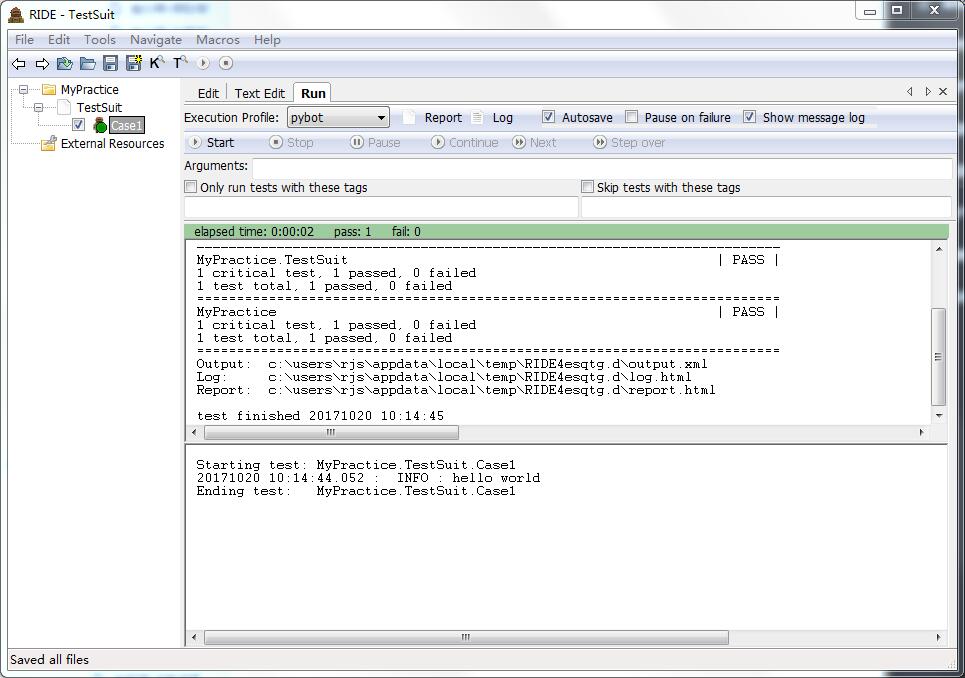Screen dimensions: 965x678
Task: Click the Save floppy disk icon
Action: [111, 64]
